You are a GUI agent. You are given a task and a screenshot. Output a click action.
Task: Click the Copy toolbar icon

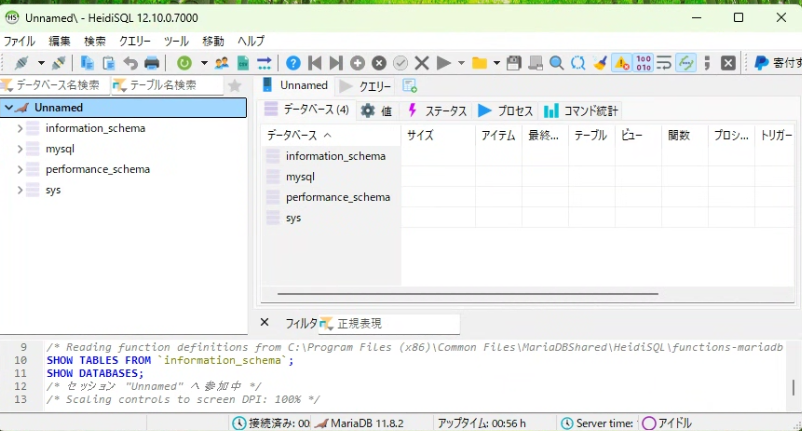[x=87, y=63]
